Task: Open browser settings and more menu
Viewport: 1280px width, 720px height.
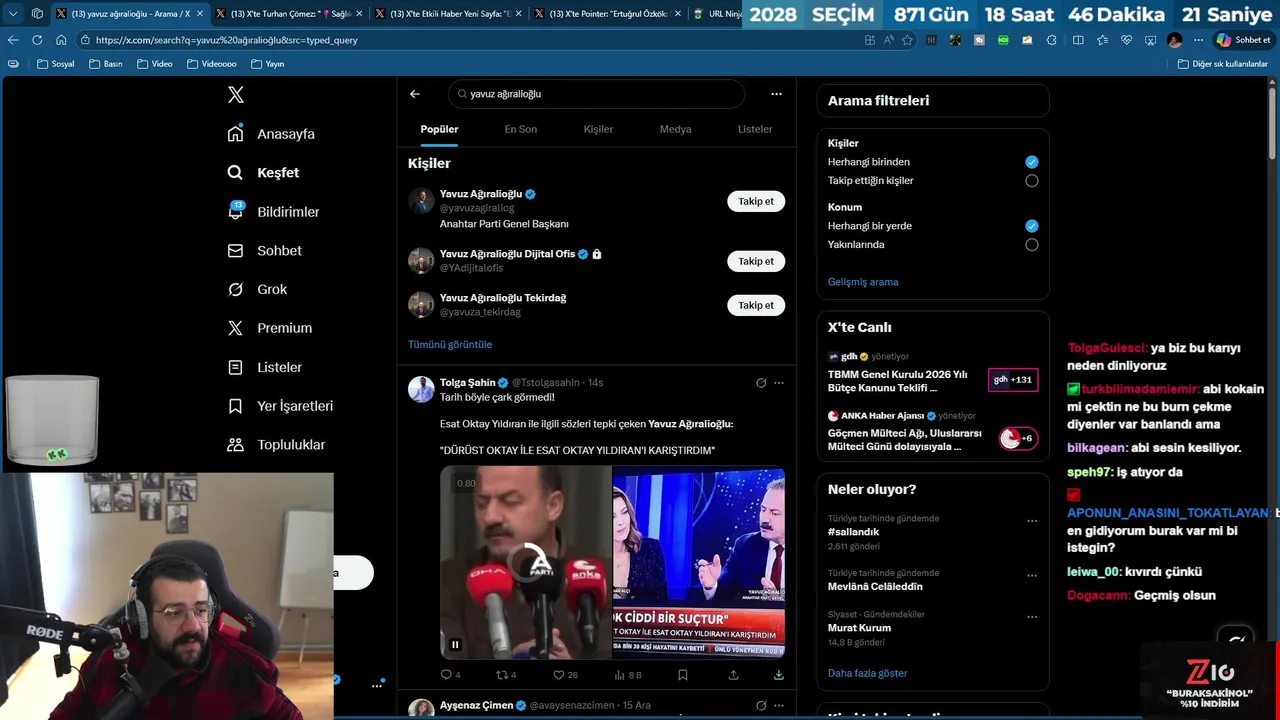Action: click(x=1197, y=40)
